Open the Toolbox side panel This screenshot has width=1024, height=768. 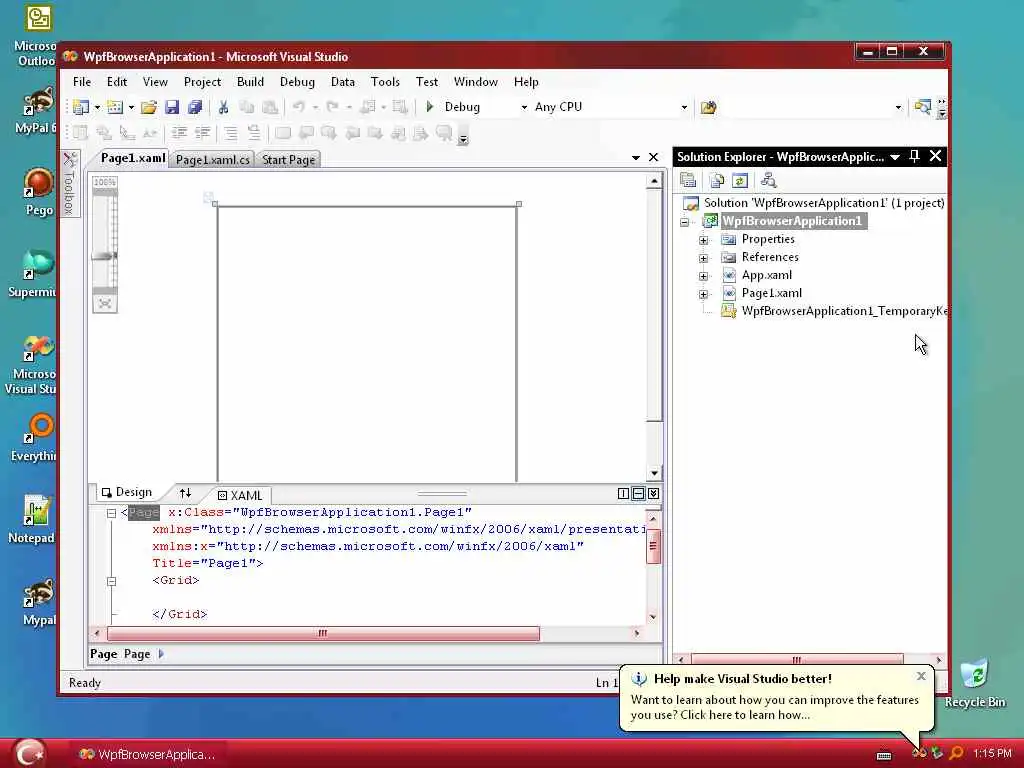click(69, 184)
